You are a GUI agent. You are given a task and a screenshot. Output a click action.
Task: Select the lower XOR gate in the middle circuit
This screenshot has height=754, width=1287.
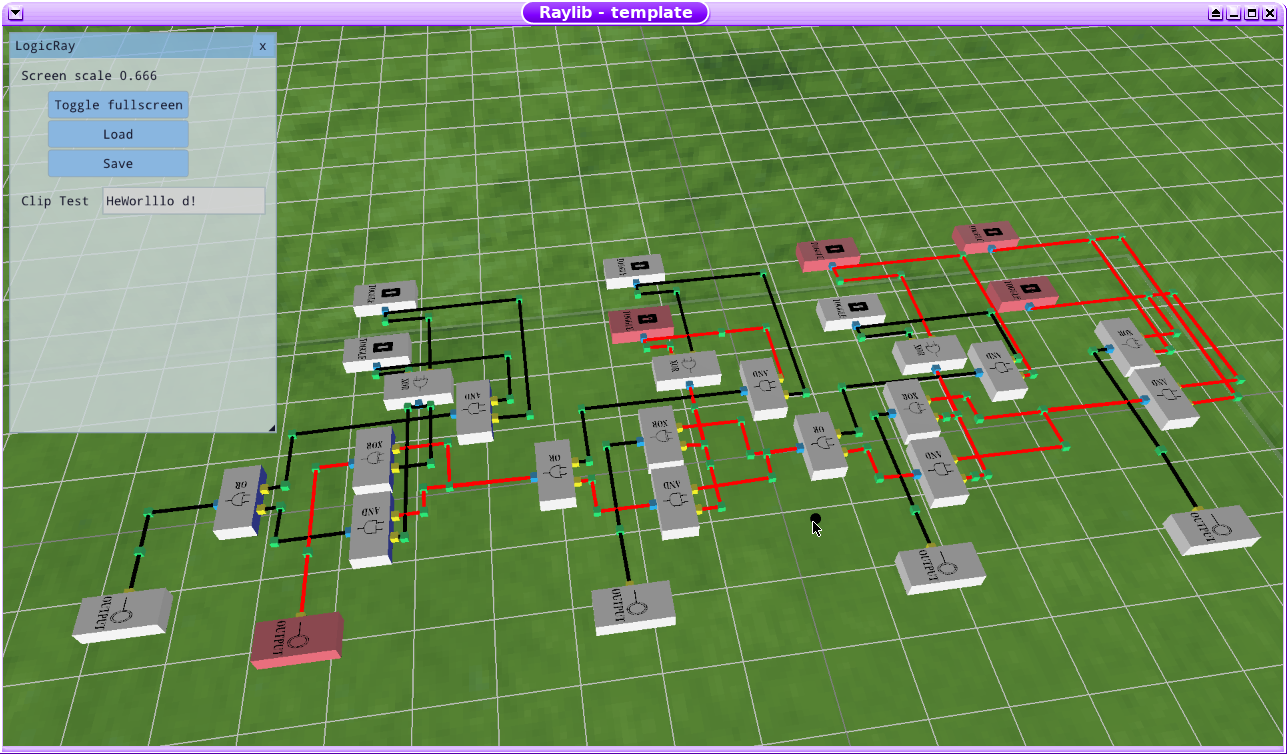[x=662, y=437]
